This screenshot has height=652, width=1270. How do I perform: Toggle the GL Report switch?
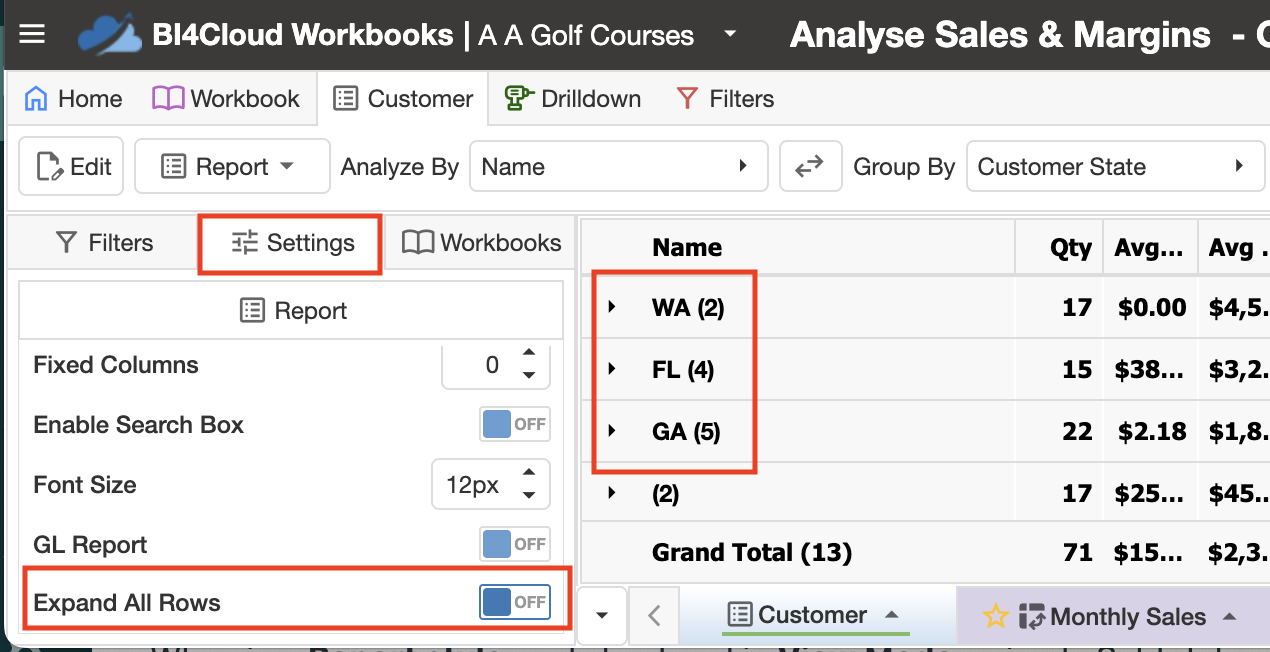coord(515,544)
